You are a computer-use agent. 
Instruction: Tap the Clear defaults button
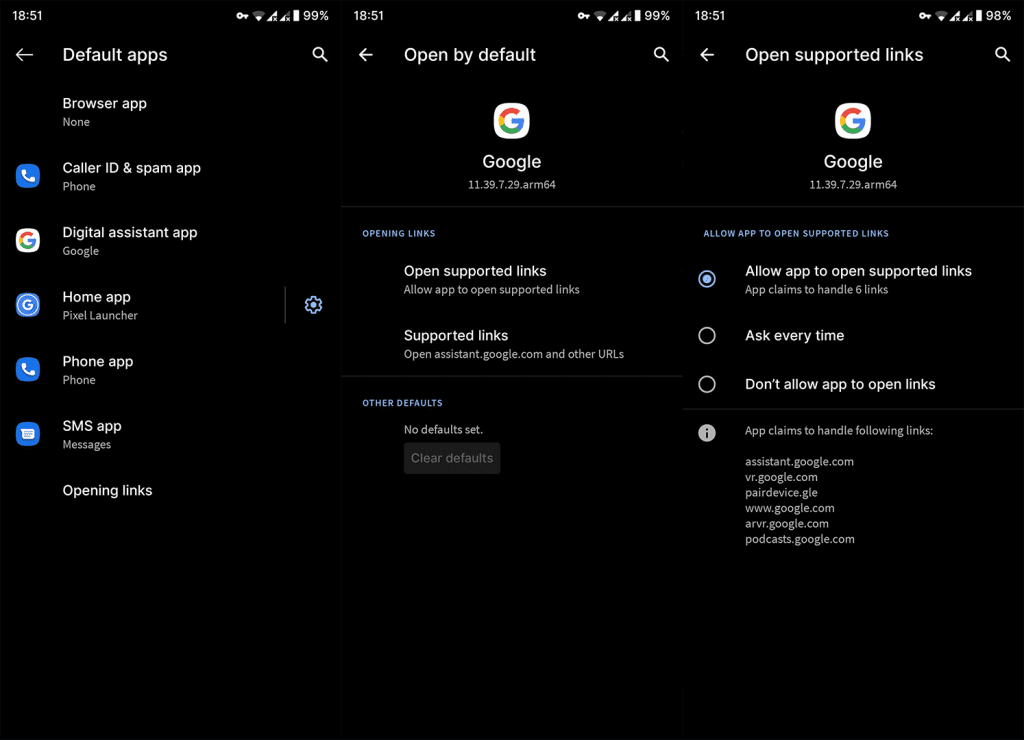452,458
